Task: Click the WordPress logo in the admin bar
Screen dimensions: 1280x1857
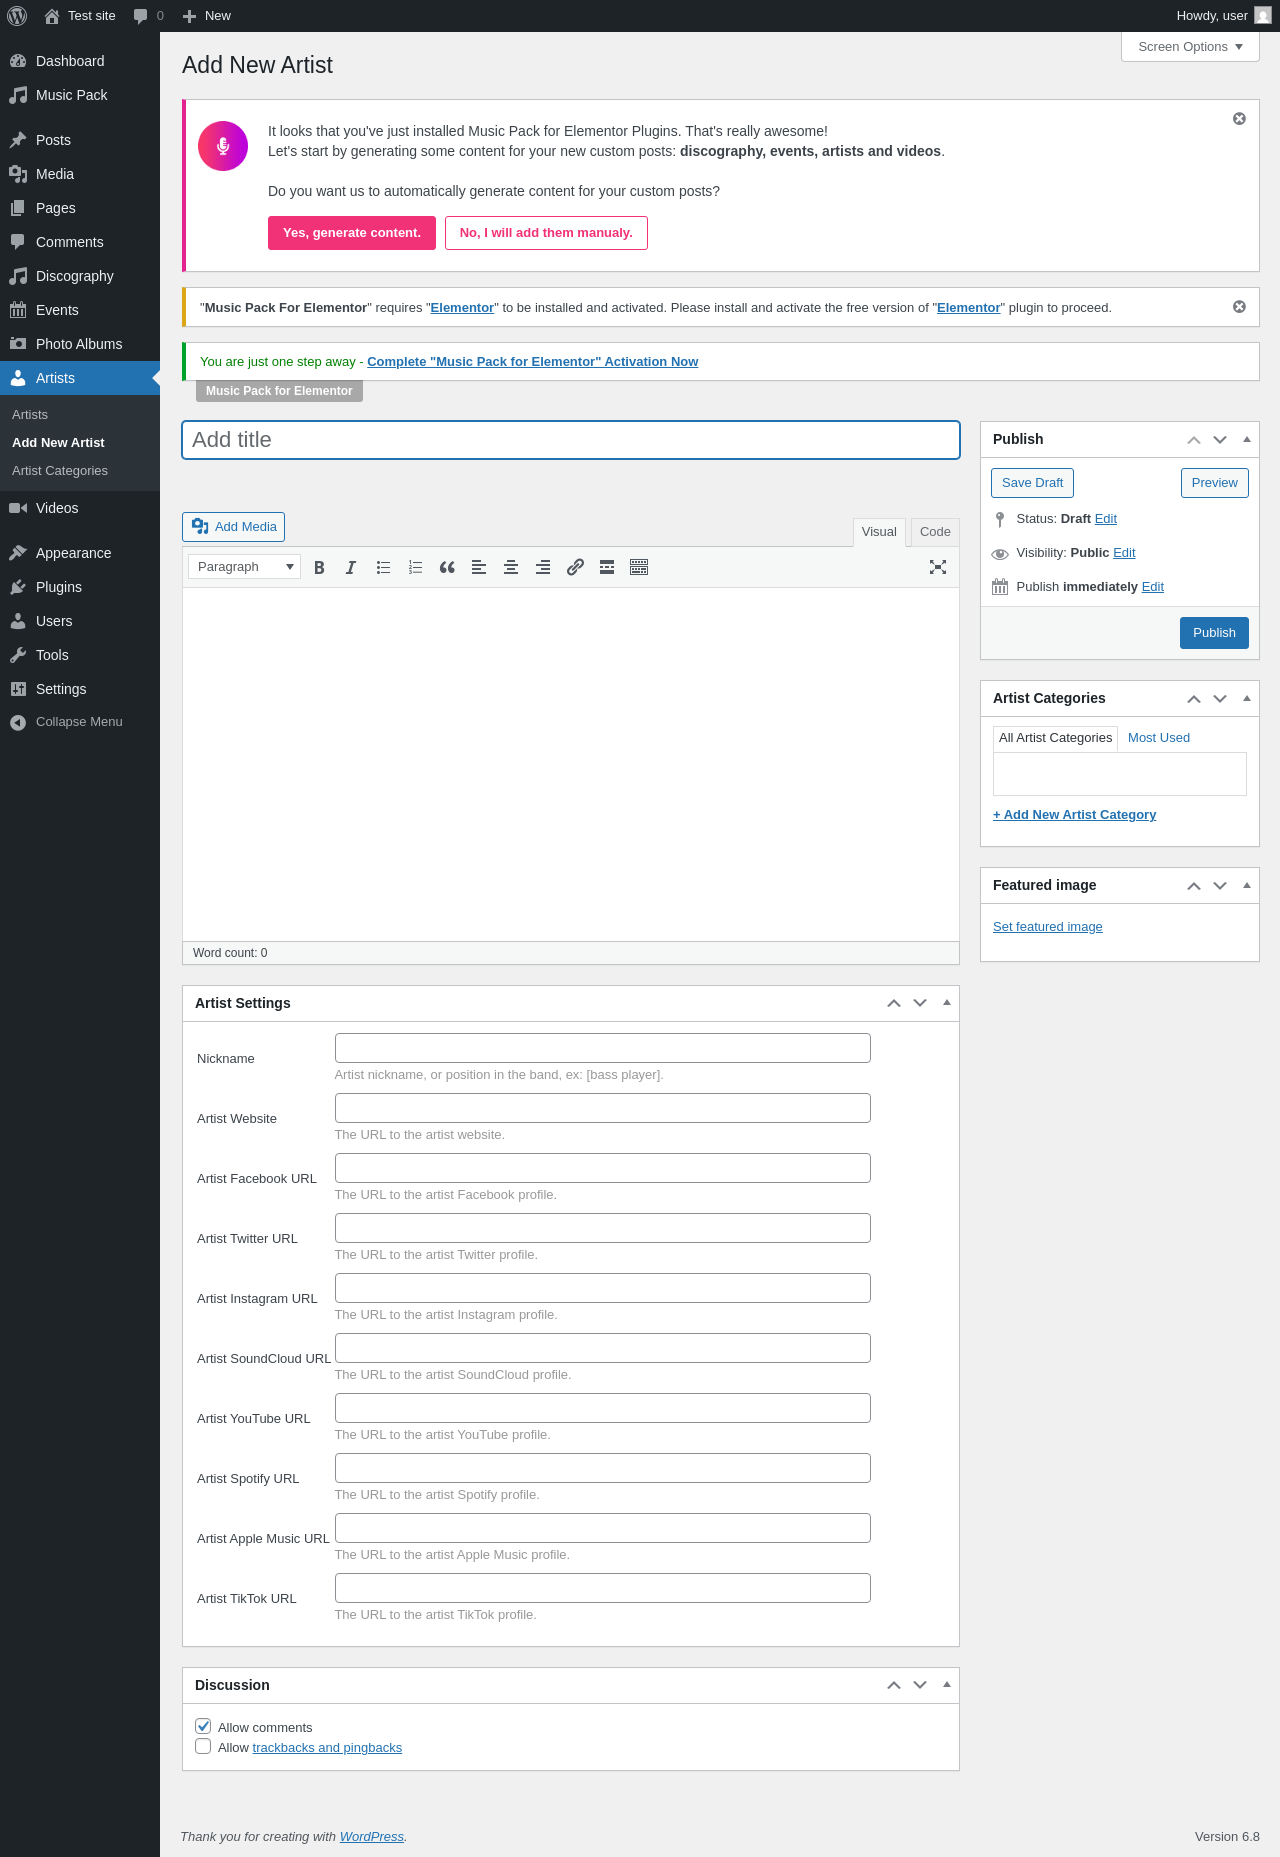Action: [17, 16]
